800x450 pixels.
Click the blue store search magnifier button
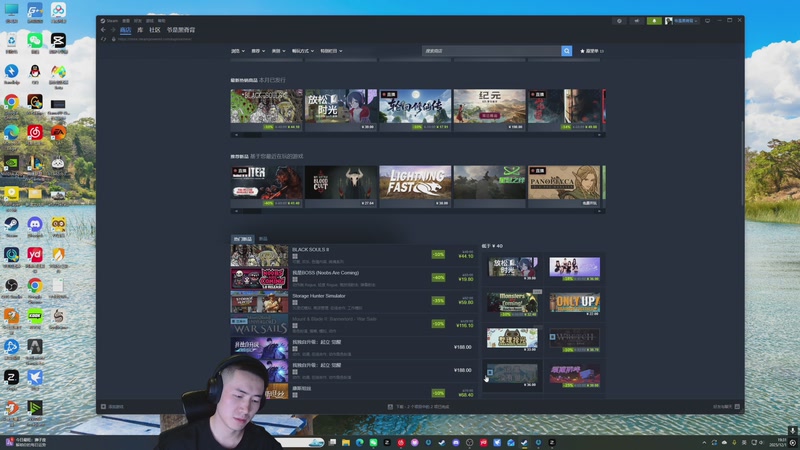tap(566, 51)
